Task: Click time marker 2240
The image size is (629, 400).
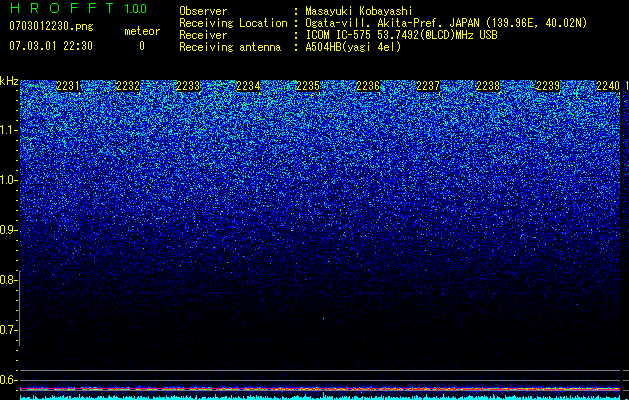Action: coord(608,86)
